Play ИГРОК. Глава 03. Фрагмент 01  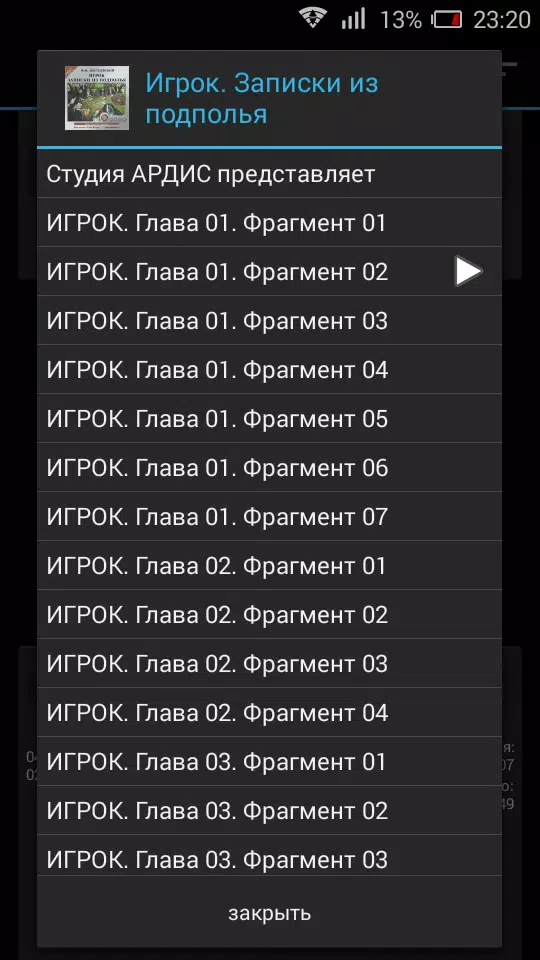pos(269,762)
